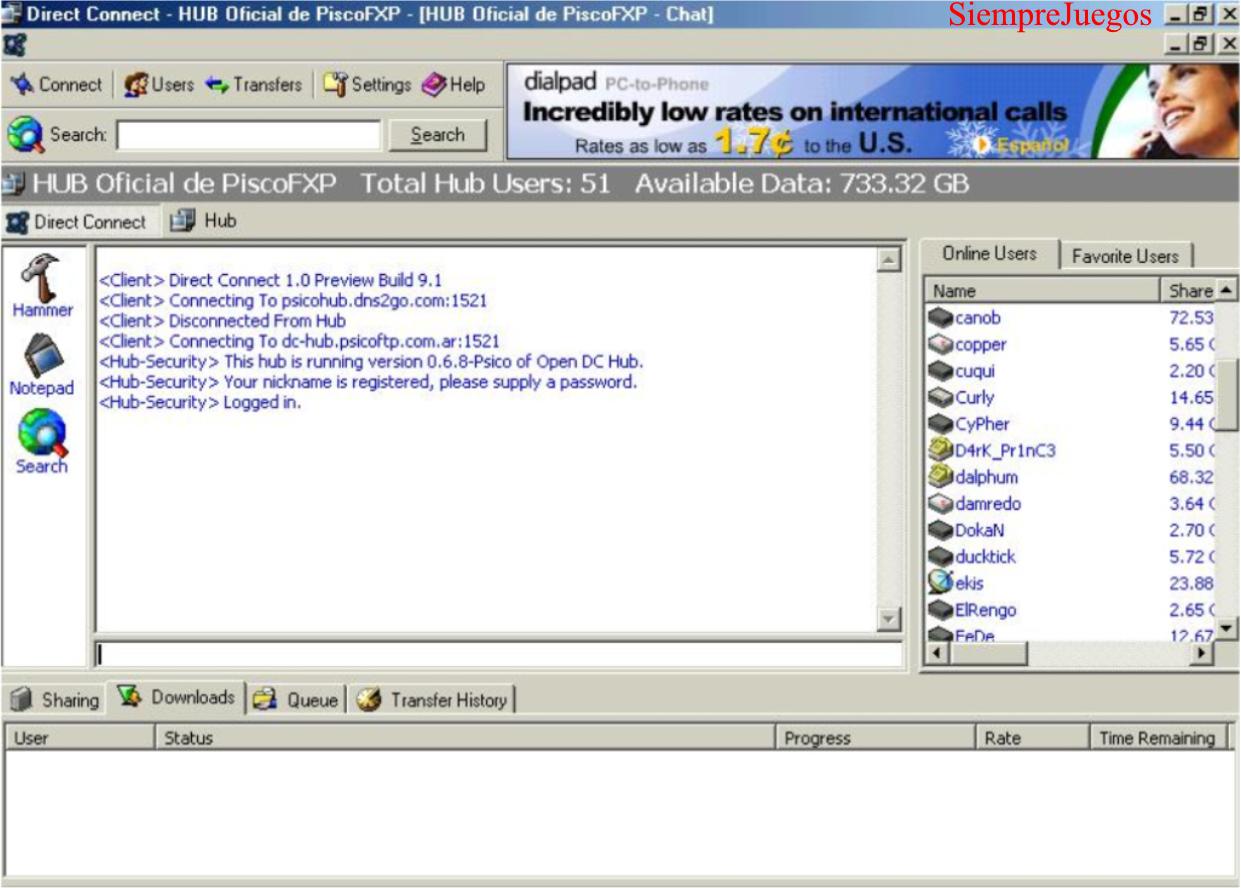Click the connection icon beside copper
The image size is (1241, 888).
[x=940, y=345]
